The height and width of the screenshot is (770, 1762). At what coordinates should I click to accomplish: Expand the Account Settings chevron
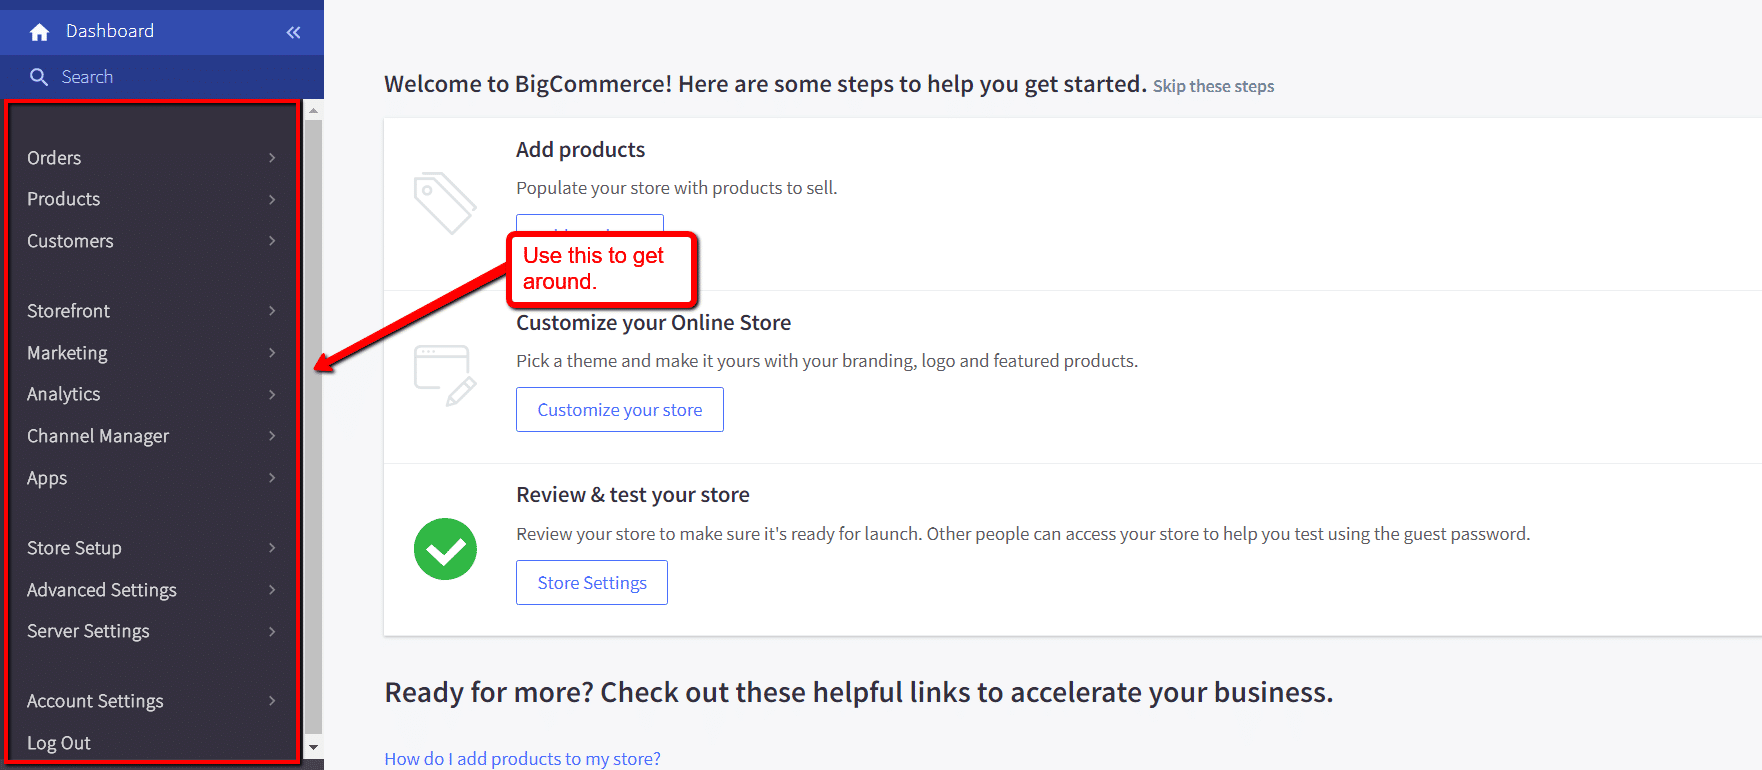[x=272, y=701]
